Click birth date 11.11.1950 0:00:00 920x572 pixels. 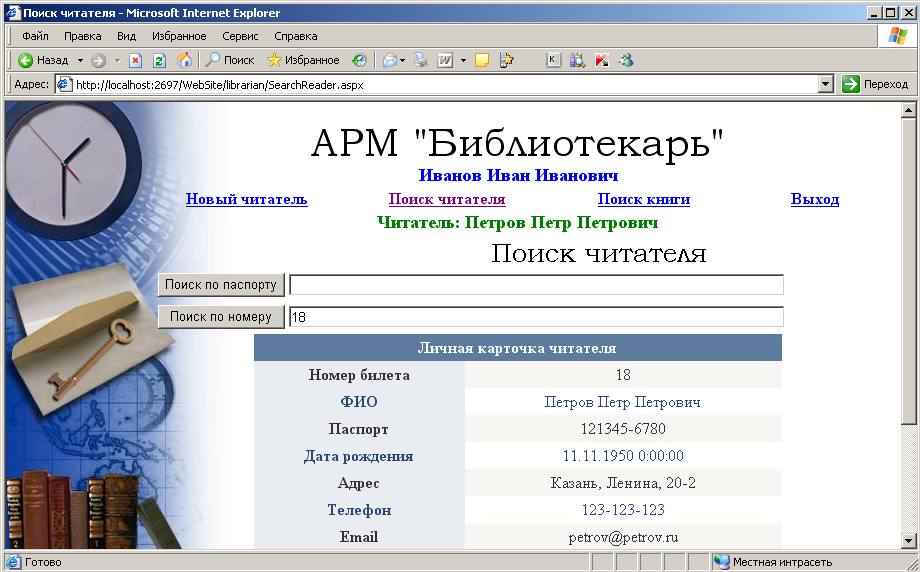click(x=623, y=456)
